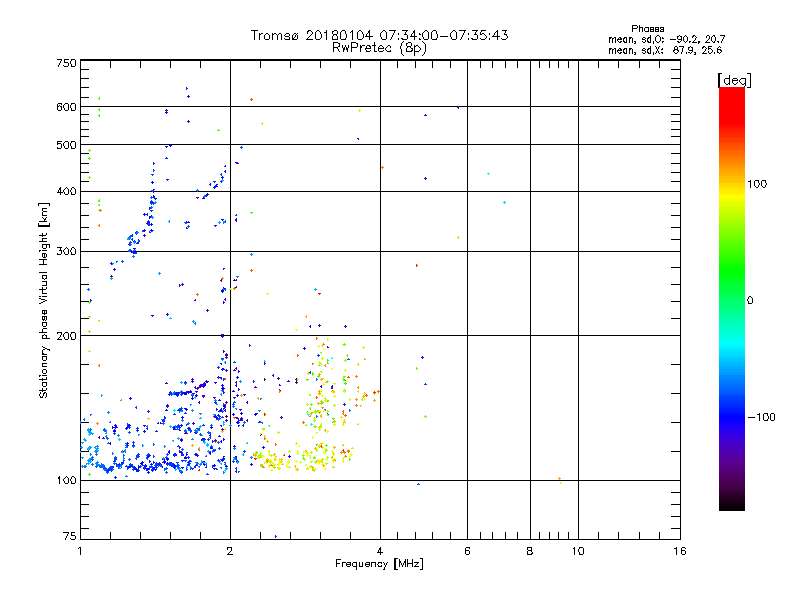Click the x-axis '2' frequency tick label

pyautogui.click(x=230, y=551)
